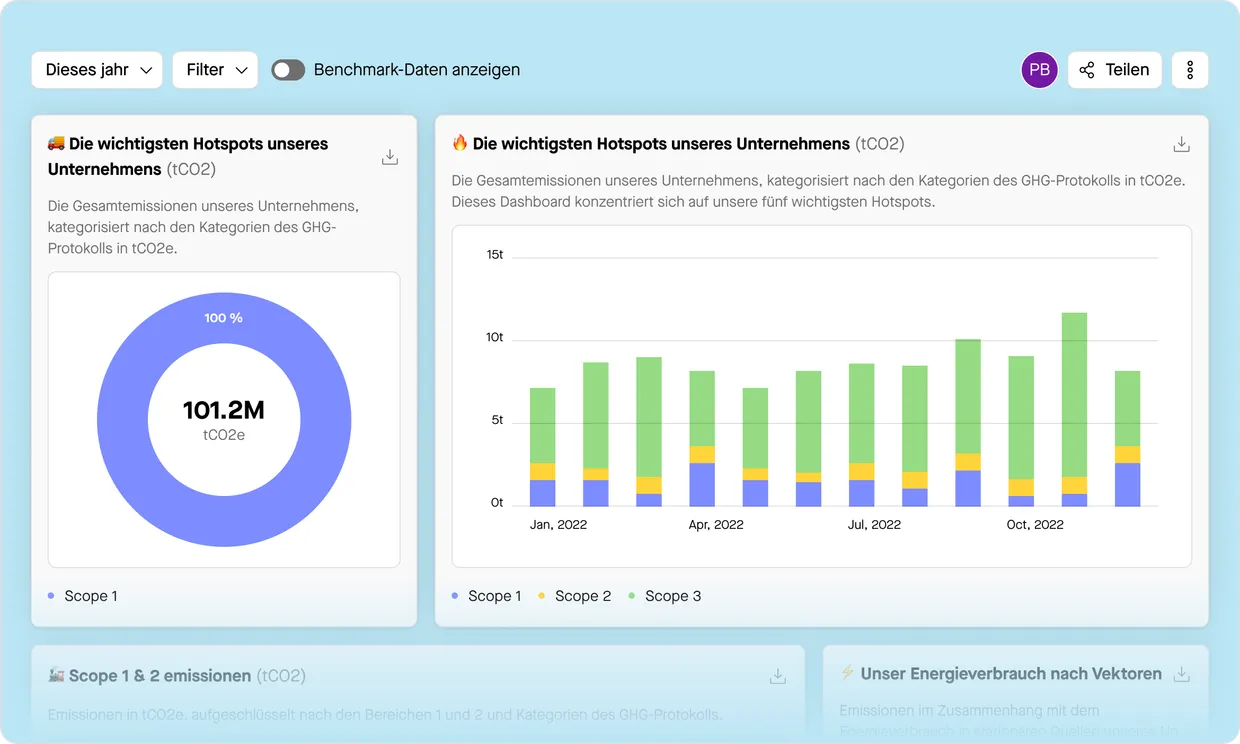
Task: Click the share icon in Teilen button
Action: coord(1087,70)
